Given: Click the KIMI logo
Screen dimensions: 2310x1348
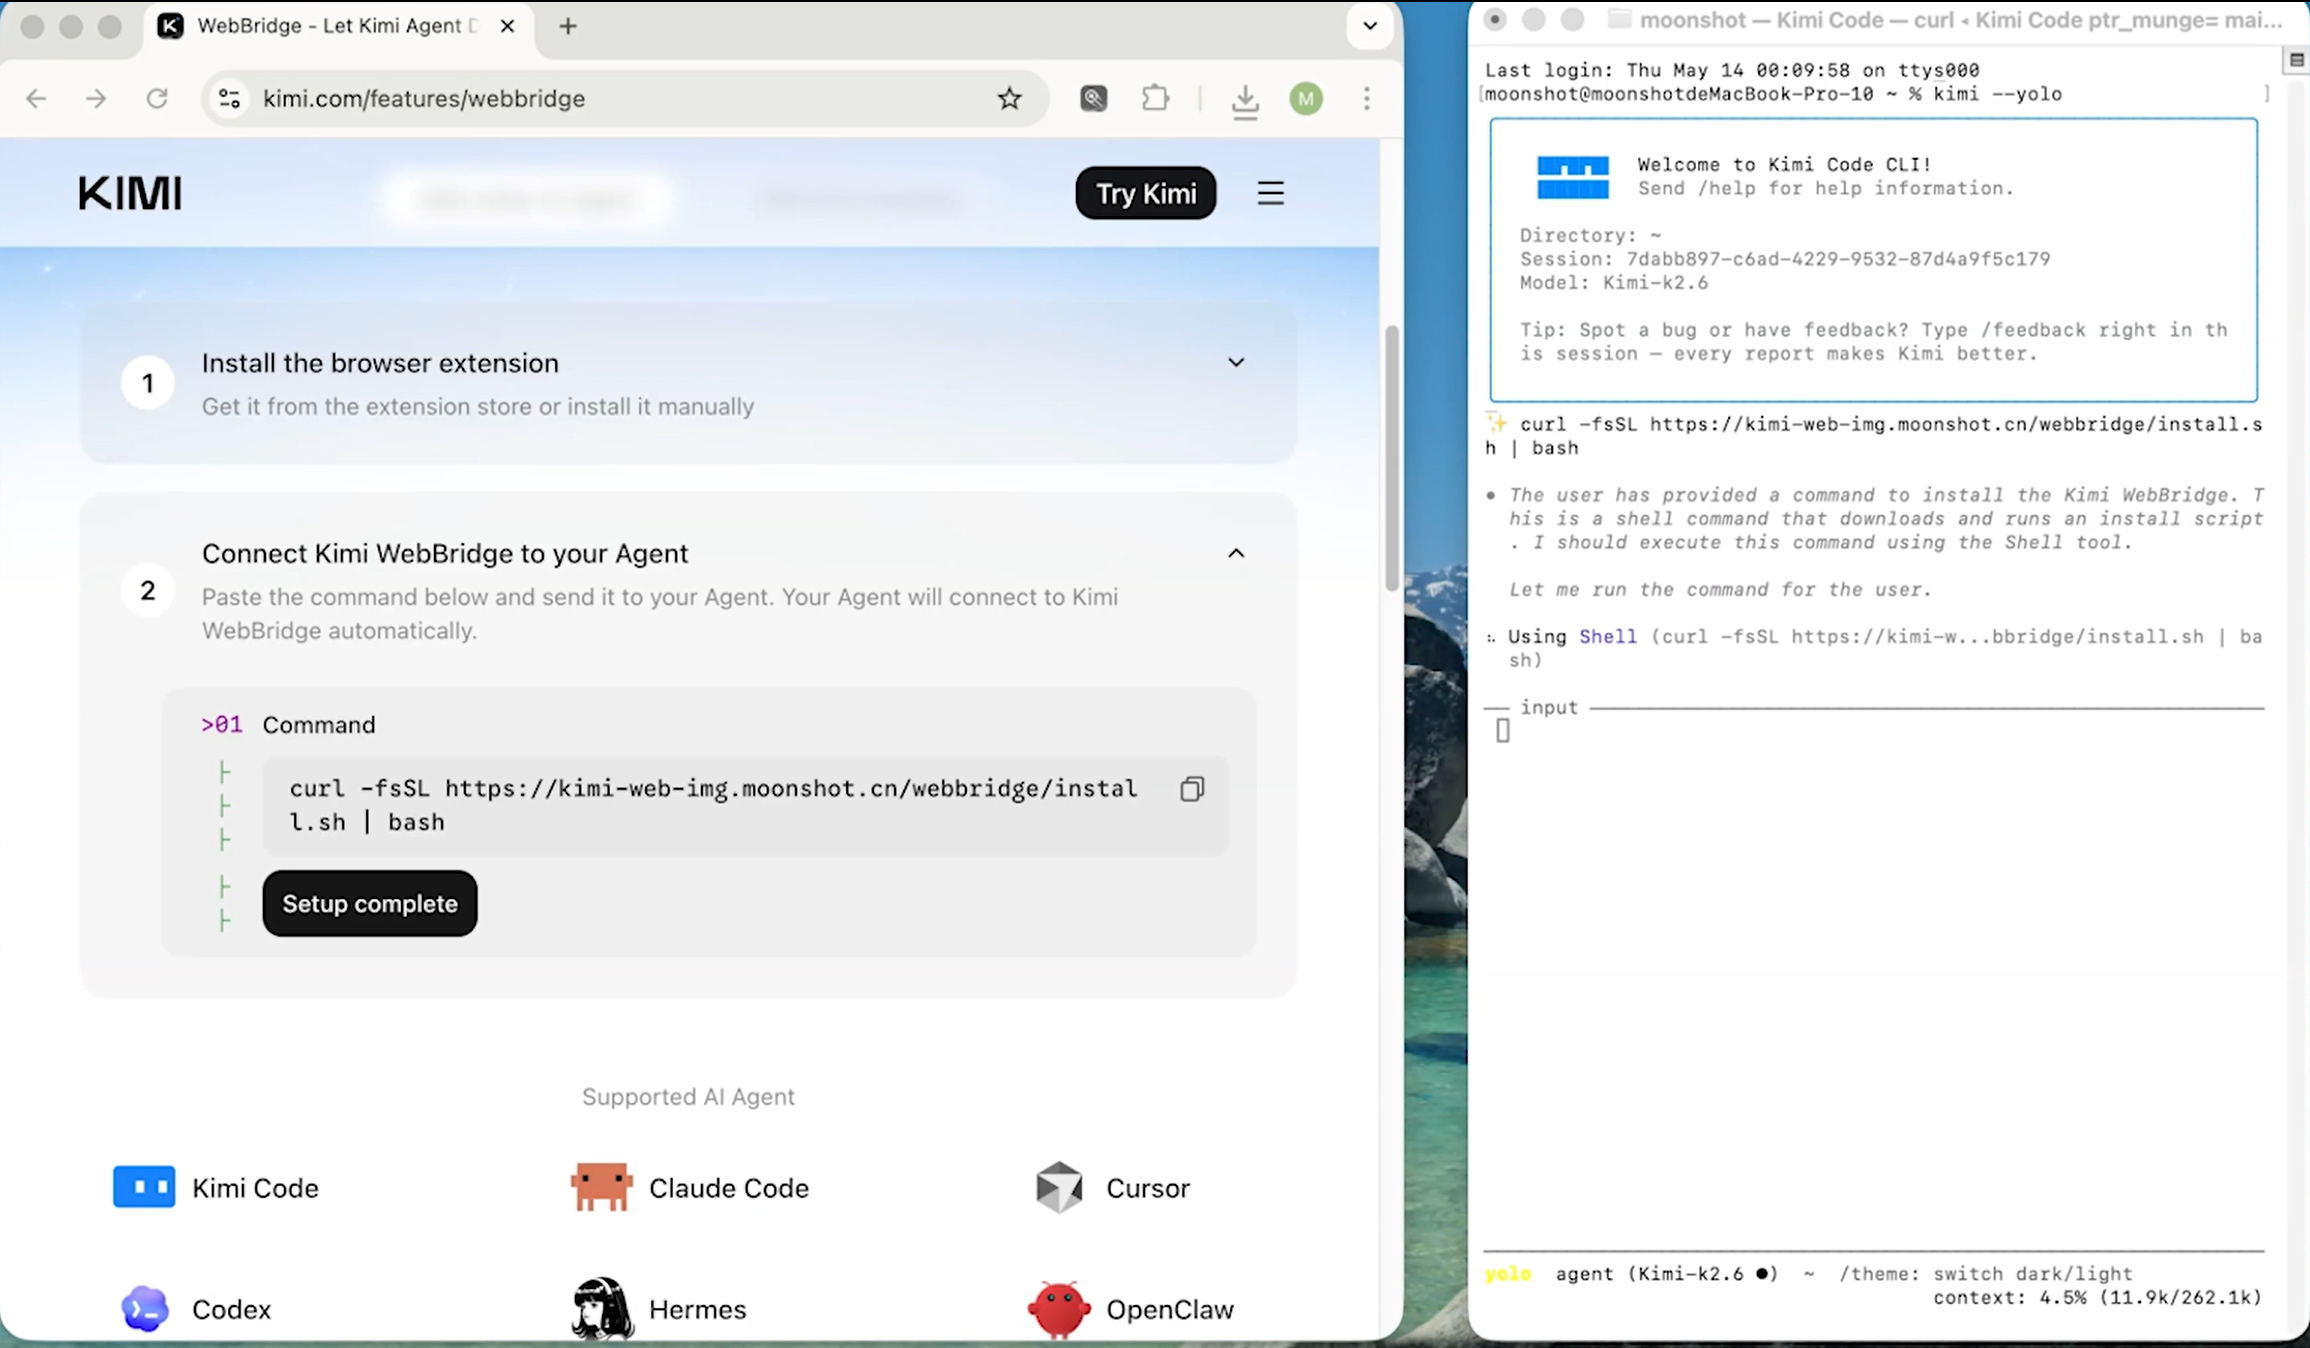Looking at the screenshot, I should point(130,193).
